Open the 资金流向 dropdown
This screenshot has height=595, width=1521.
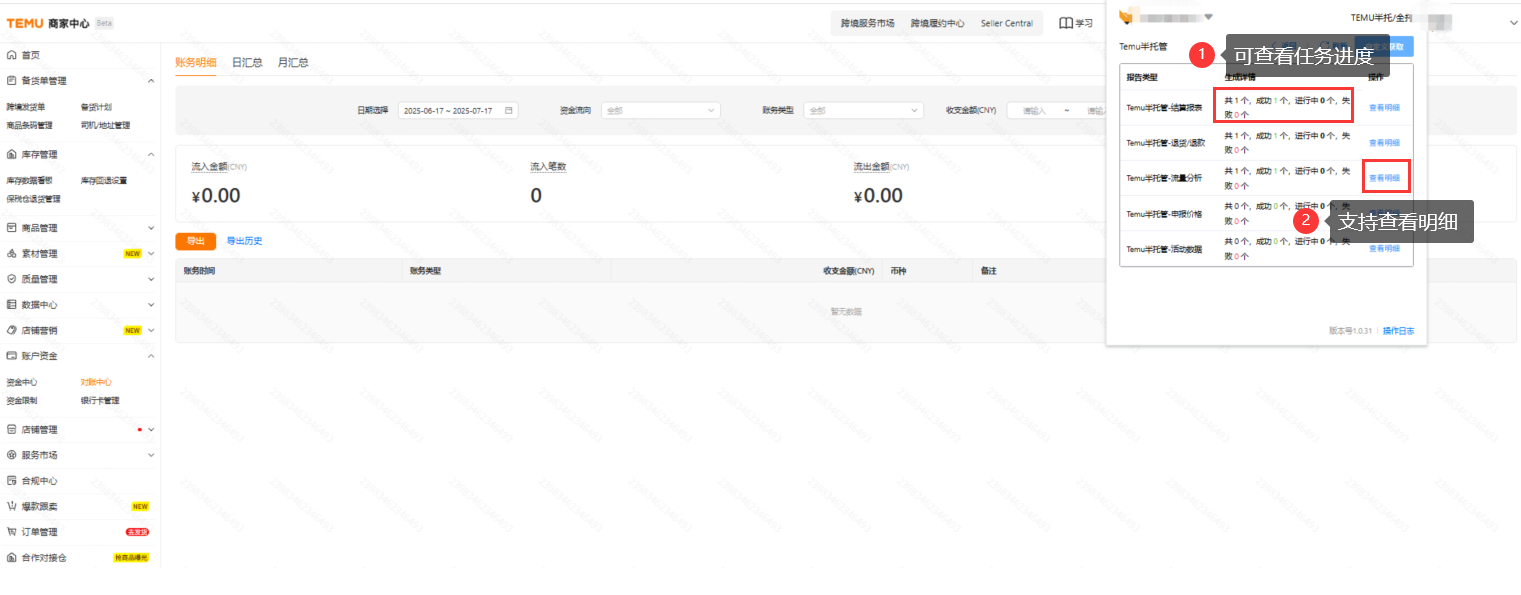coord(660,110)
